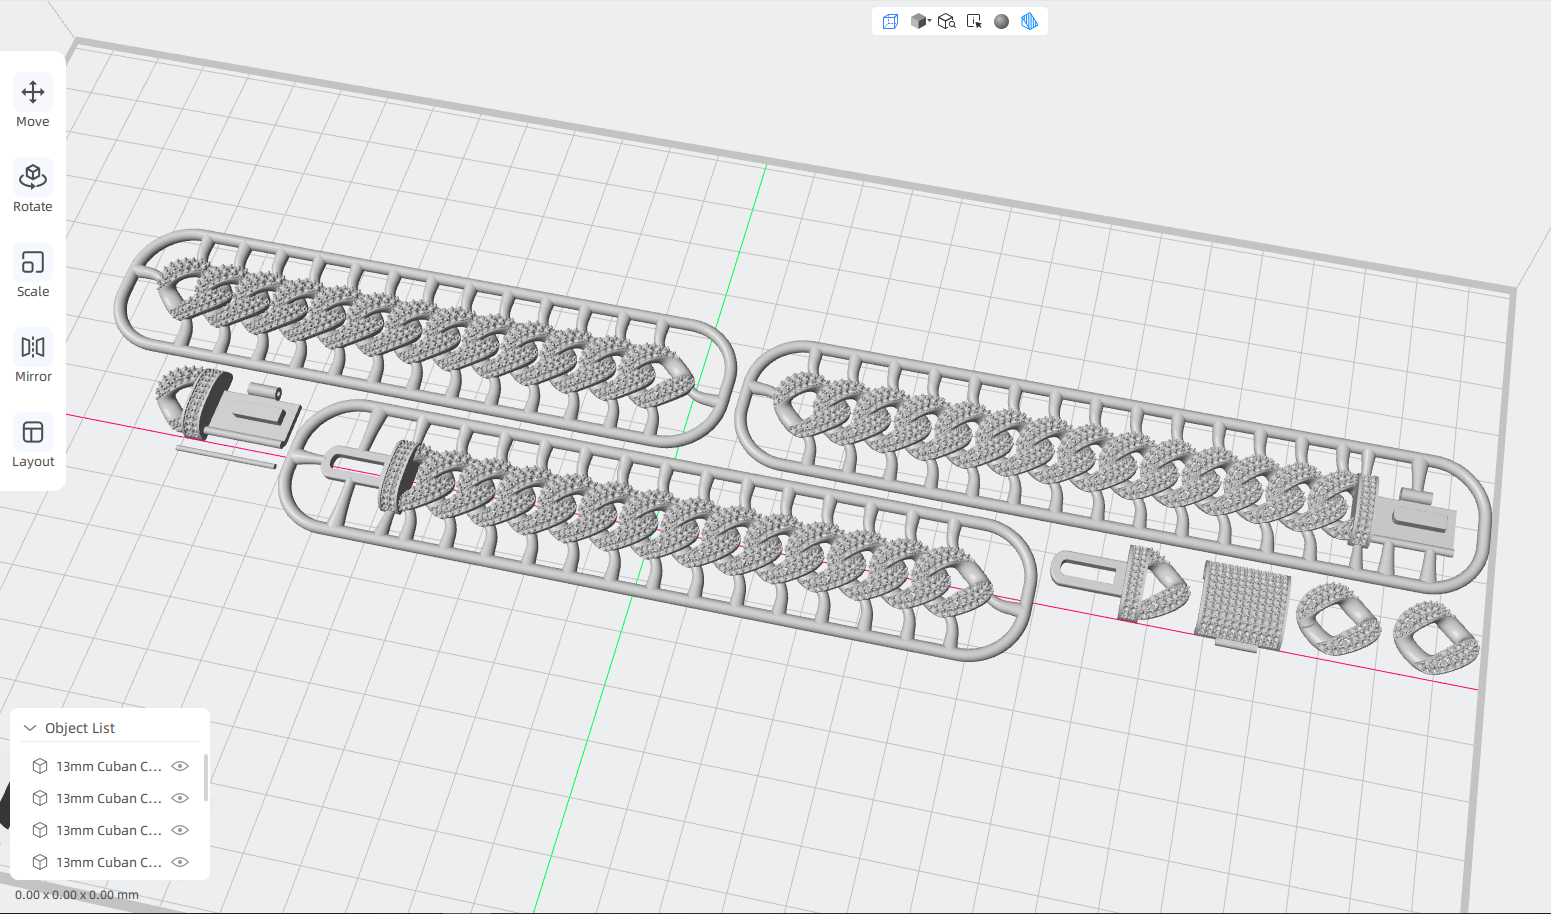Select the Move tool

pos(33,103)
